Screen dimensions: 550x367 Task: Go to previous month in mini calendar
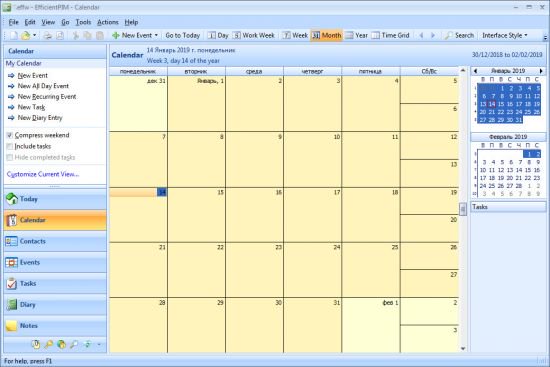[475, 71]
